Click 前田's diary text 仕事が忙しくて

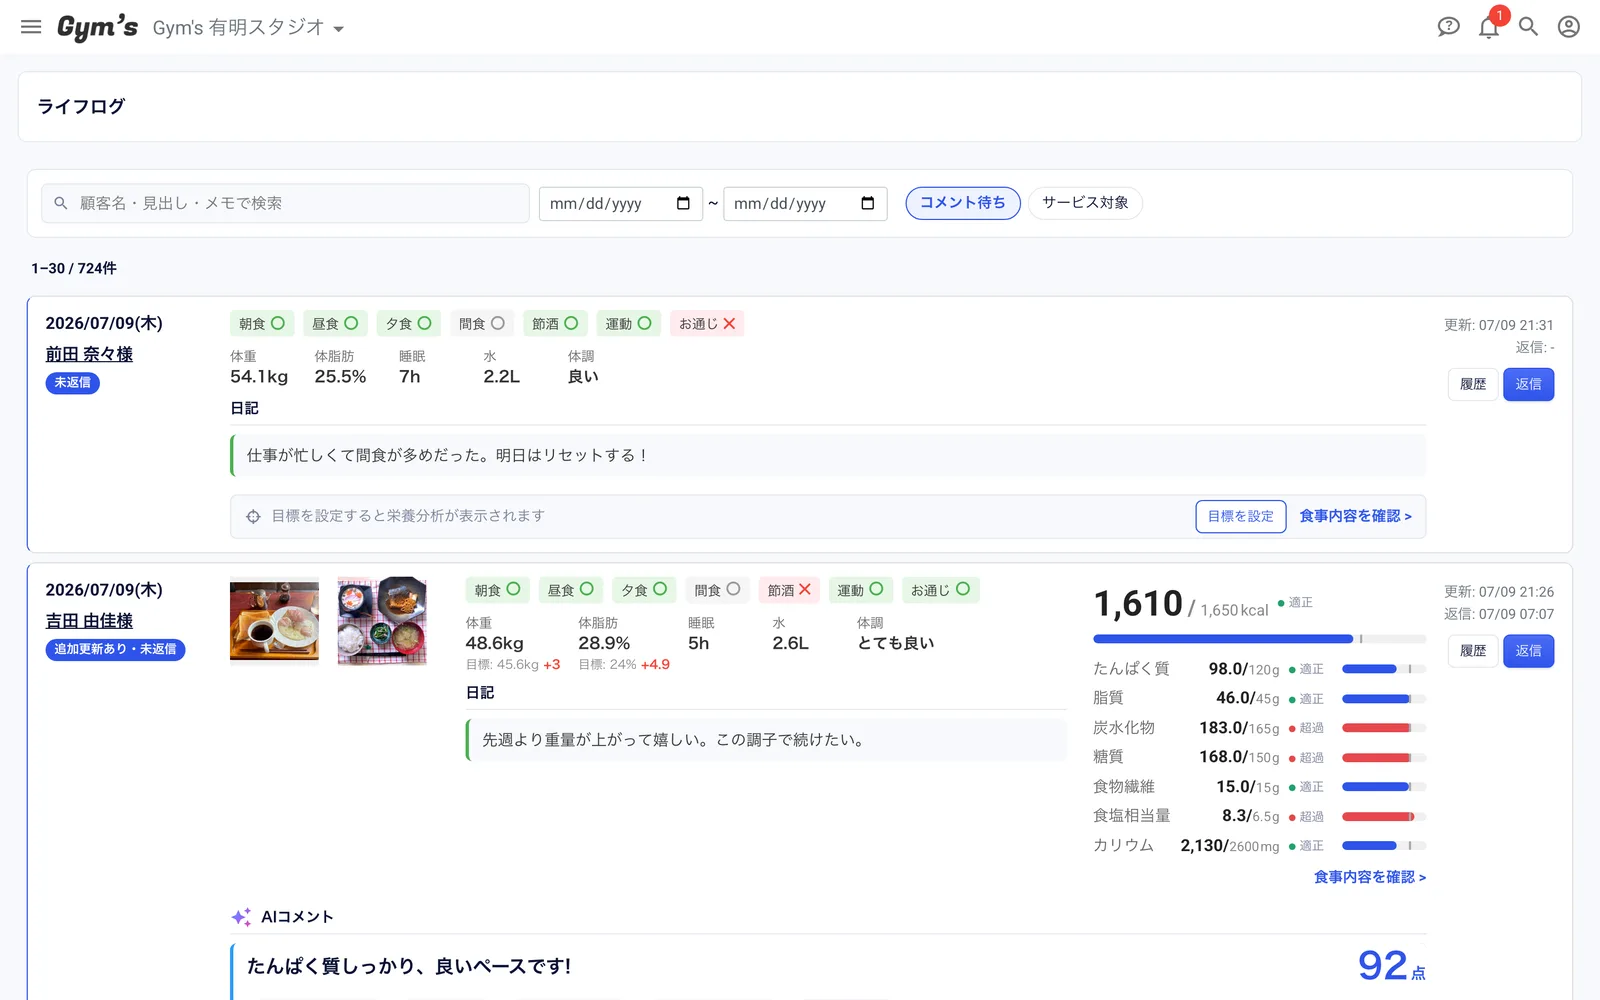[447, 456]
